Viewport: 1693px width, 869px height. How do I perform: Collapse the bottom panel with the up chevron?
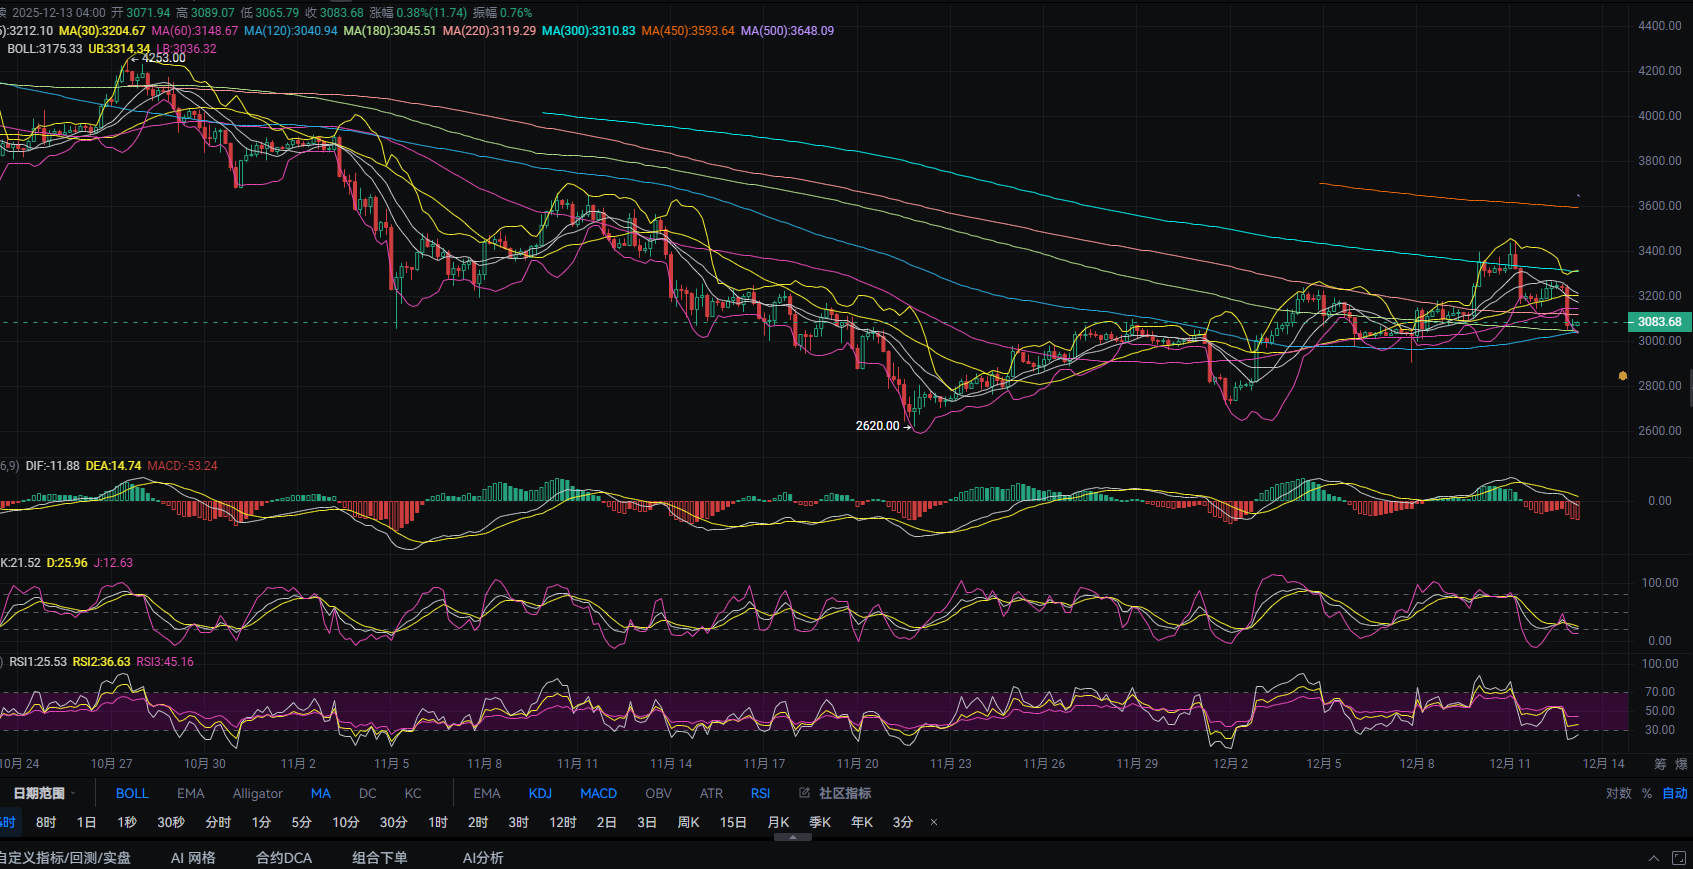click(1654, 858)
